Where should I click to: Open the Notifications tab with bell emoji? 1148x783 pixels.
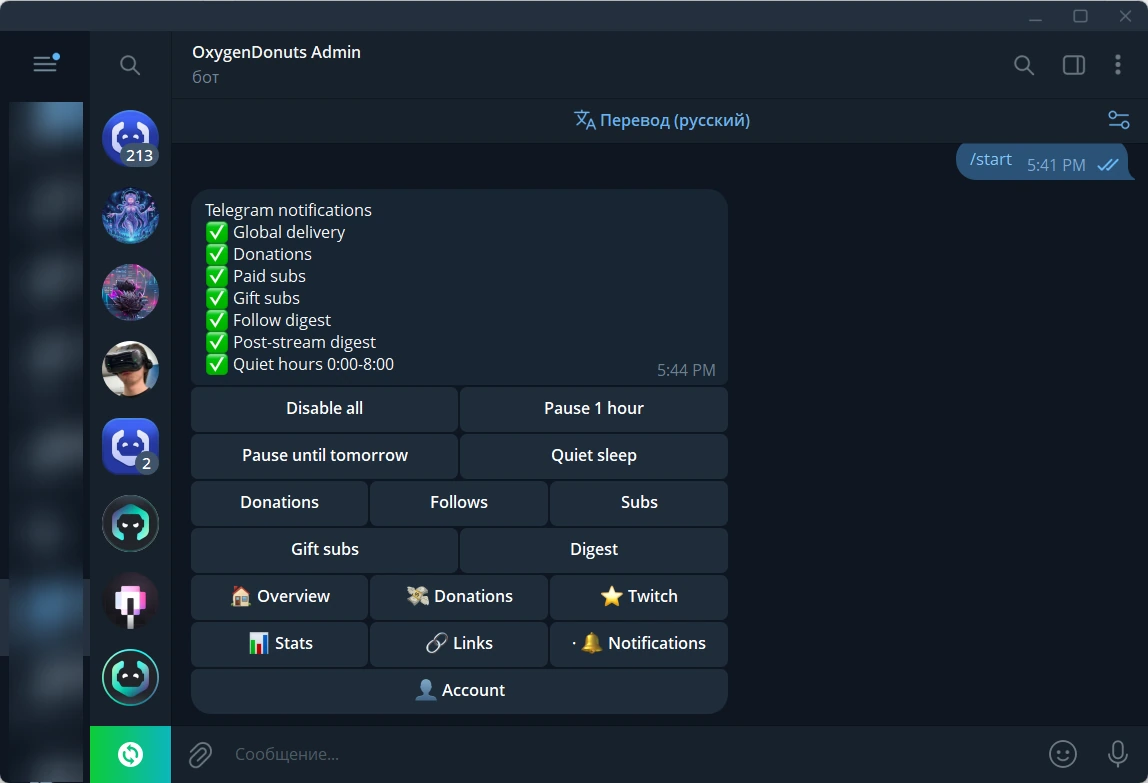click(639, 643)
